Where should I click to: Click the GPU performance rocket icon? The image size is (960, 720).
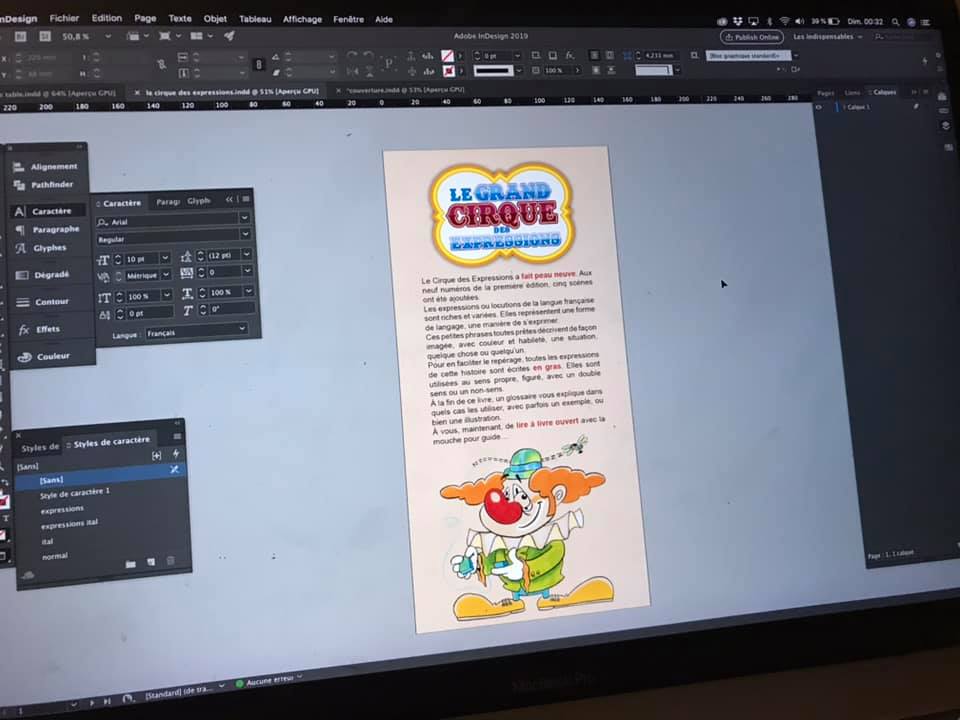click(229, 36)
